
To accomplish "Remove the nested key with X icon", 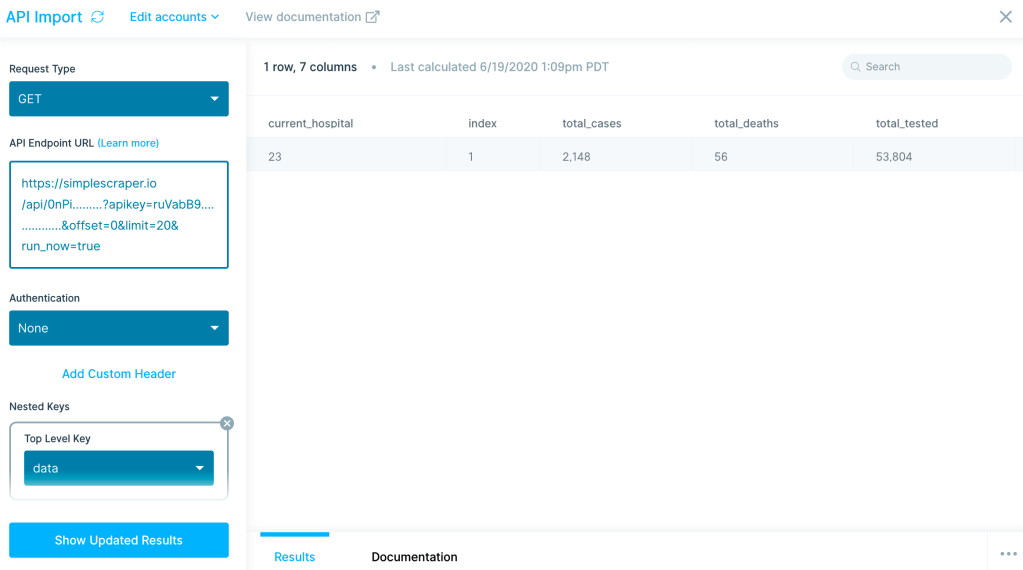I will pos(227,423).
